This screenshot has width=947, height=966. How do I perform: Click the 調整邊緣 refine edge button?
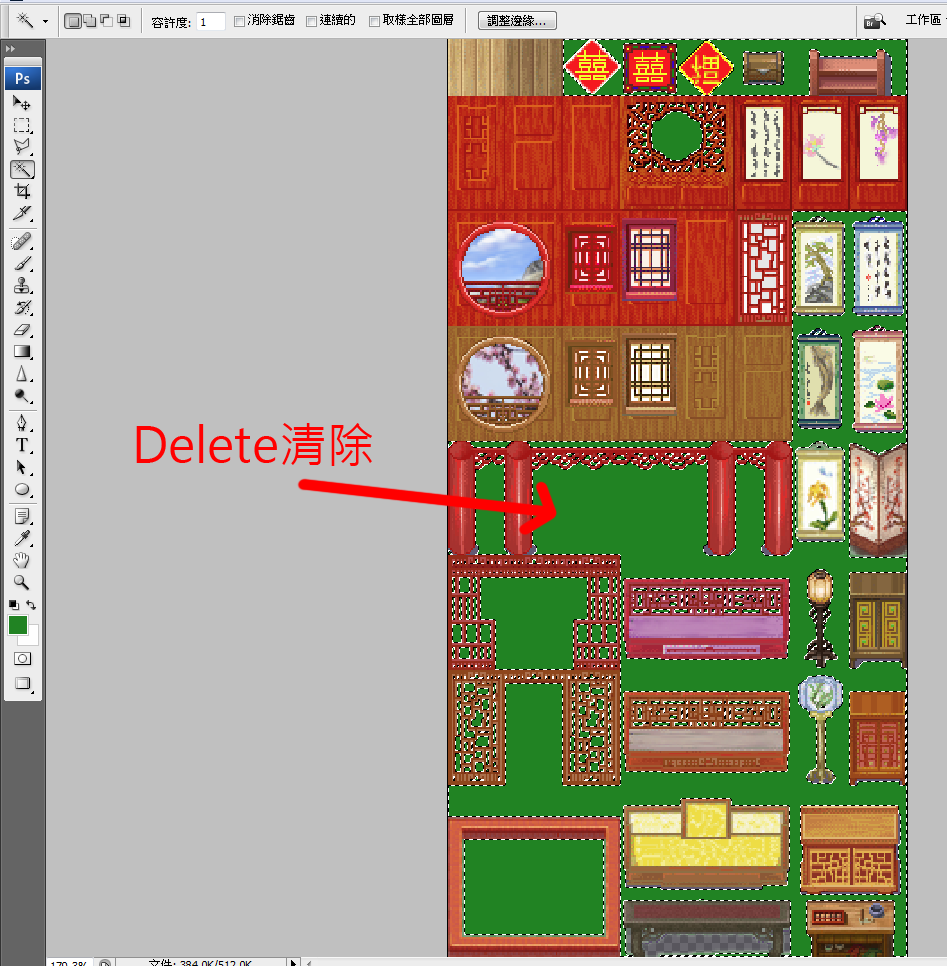(x=518, y=21)
